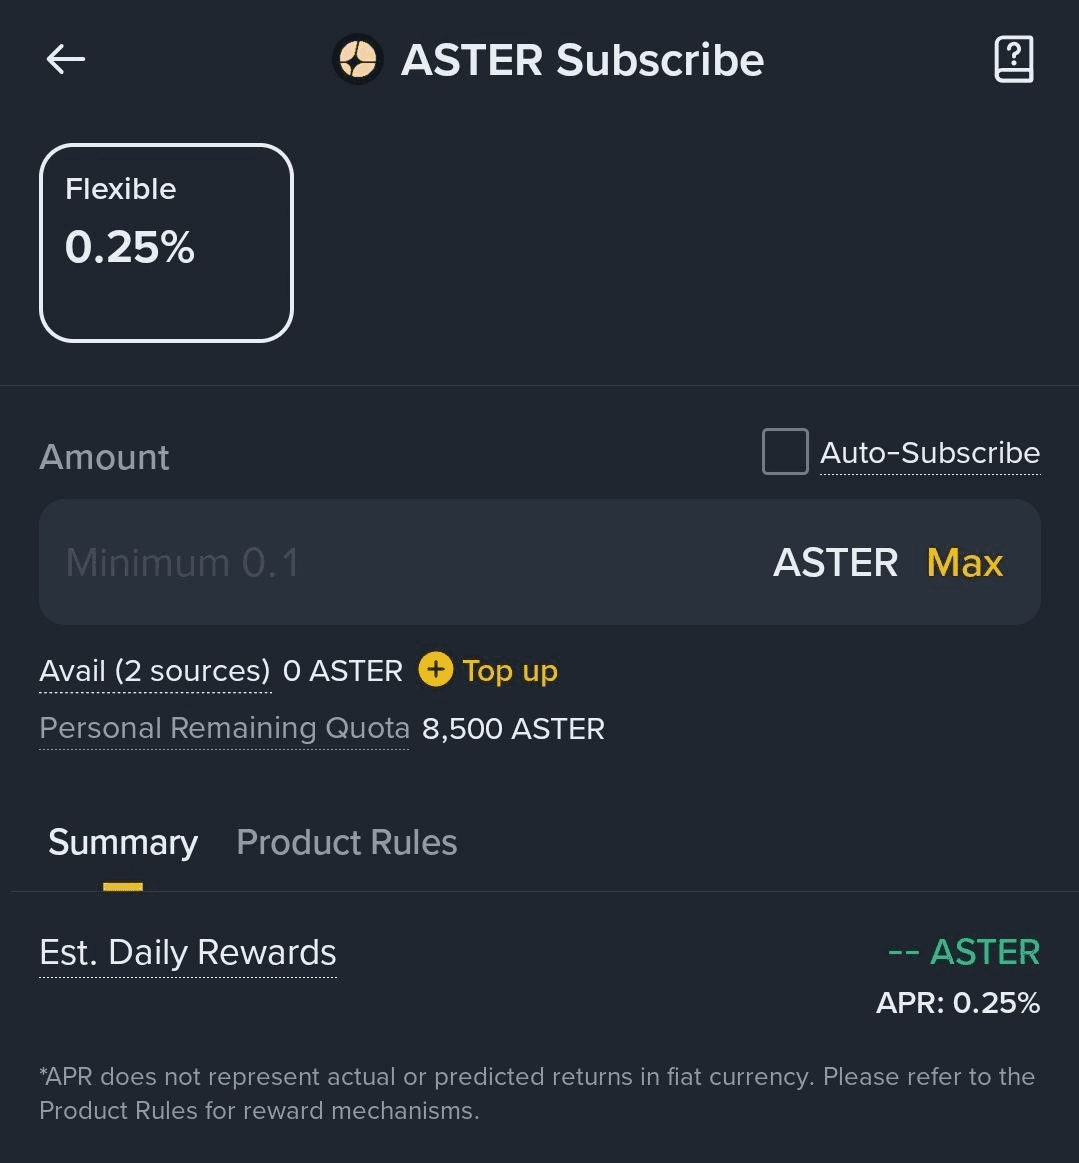Click the APR: 0.25% text
This screenshot has height=1163, width=1079.
click(x=957, y=1003)
